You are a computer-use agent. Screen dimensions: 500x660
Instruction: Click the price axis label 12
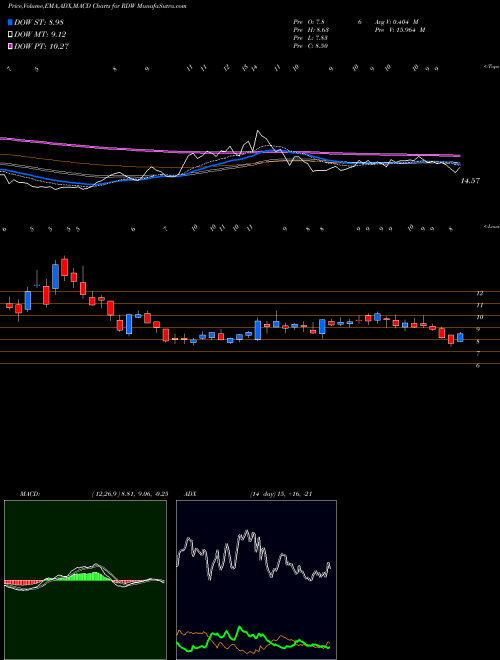pyautogui.click(x=479, y=293)
